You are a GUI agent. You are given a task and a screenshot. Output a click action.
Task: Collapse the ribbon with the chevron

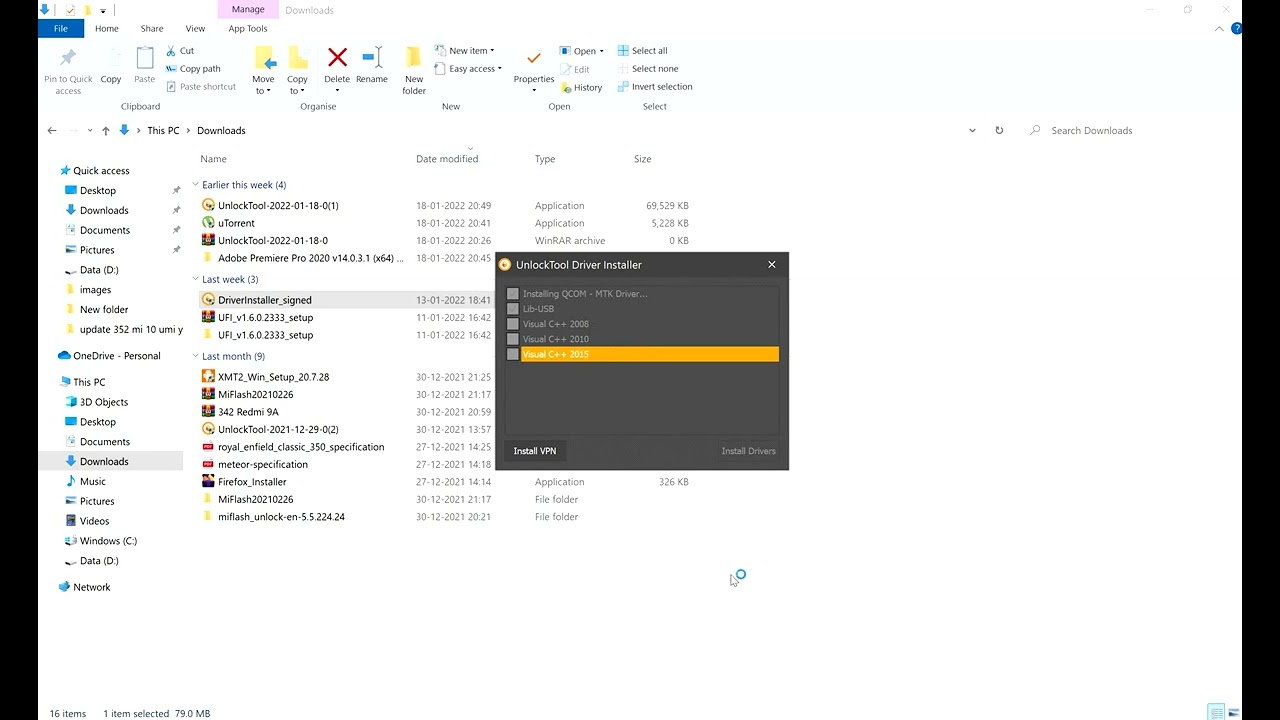(1219, 29)
